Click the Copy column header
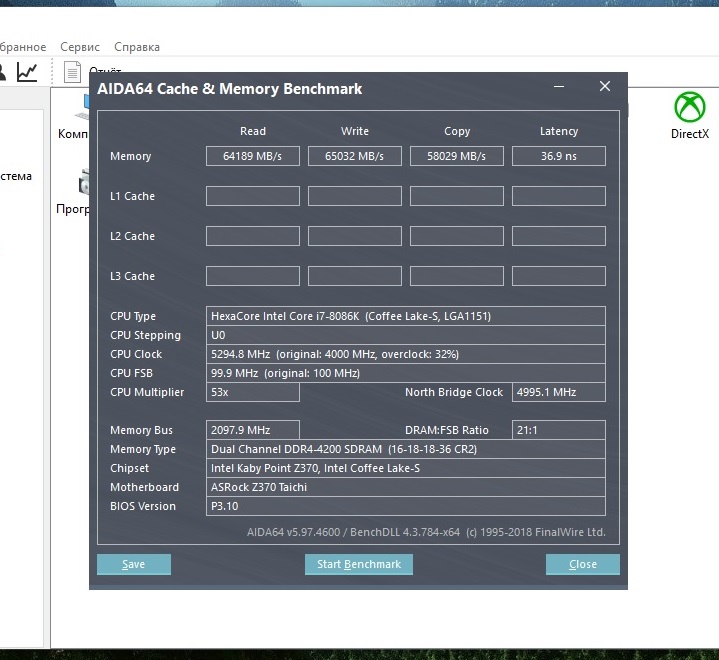Viewport: 719px width, 660px height. point(457,131)
